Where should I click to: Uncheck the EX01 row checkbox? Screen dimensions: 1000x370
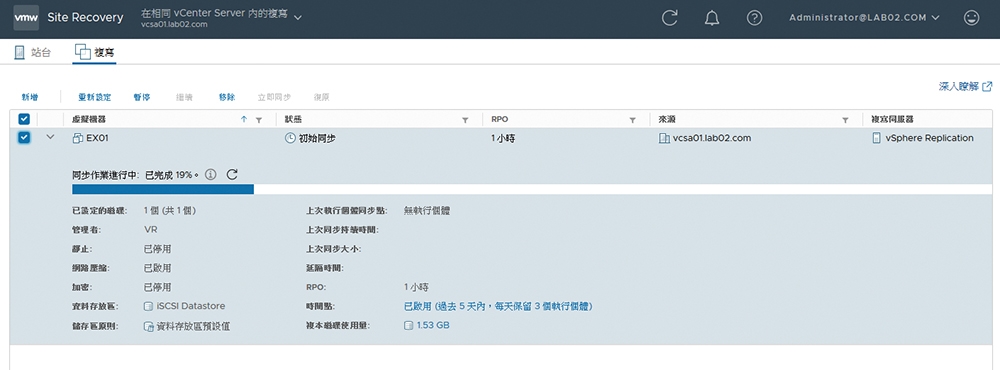point(24,138)
